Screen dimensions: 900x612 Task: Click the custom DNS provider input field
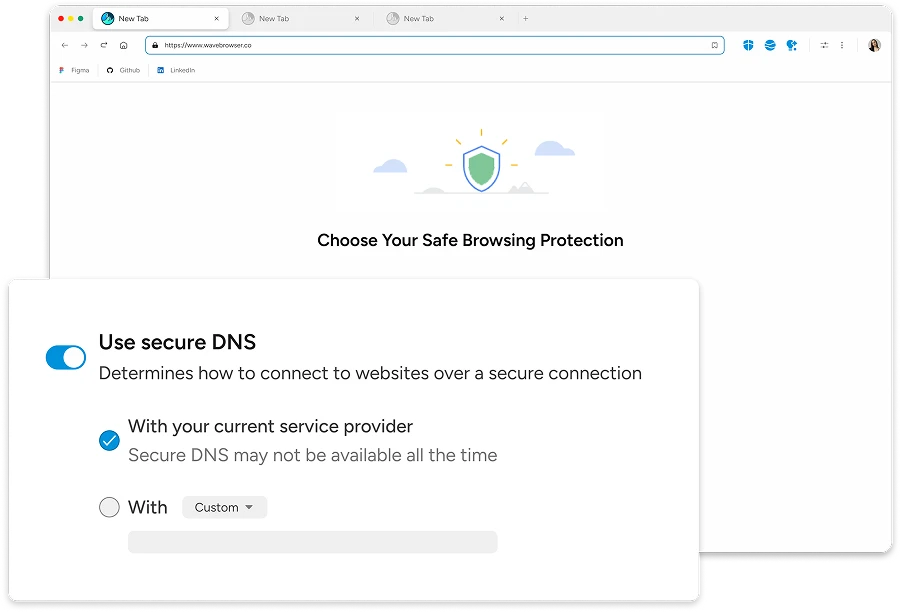312,541
